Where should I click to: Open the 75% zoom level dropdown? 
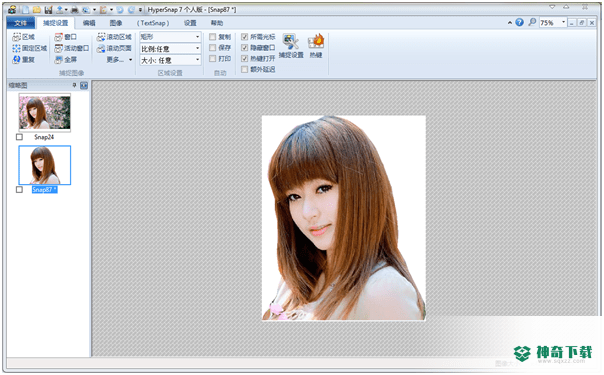[x=564, y=22]
